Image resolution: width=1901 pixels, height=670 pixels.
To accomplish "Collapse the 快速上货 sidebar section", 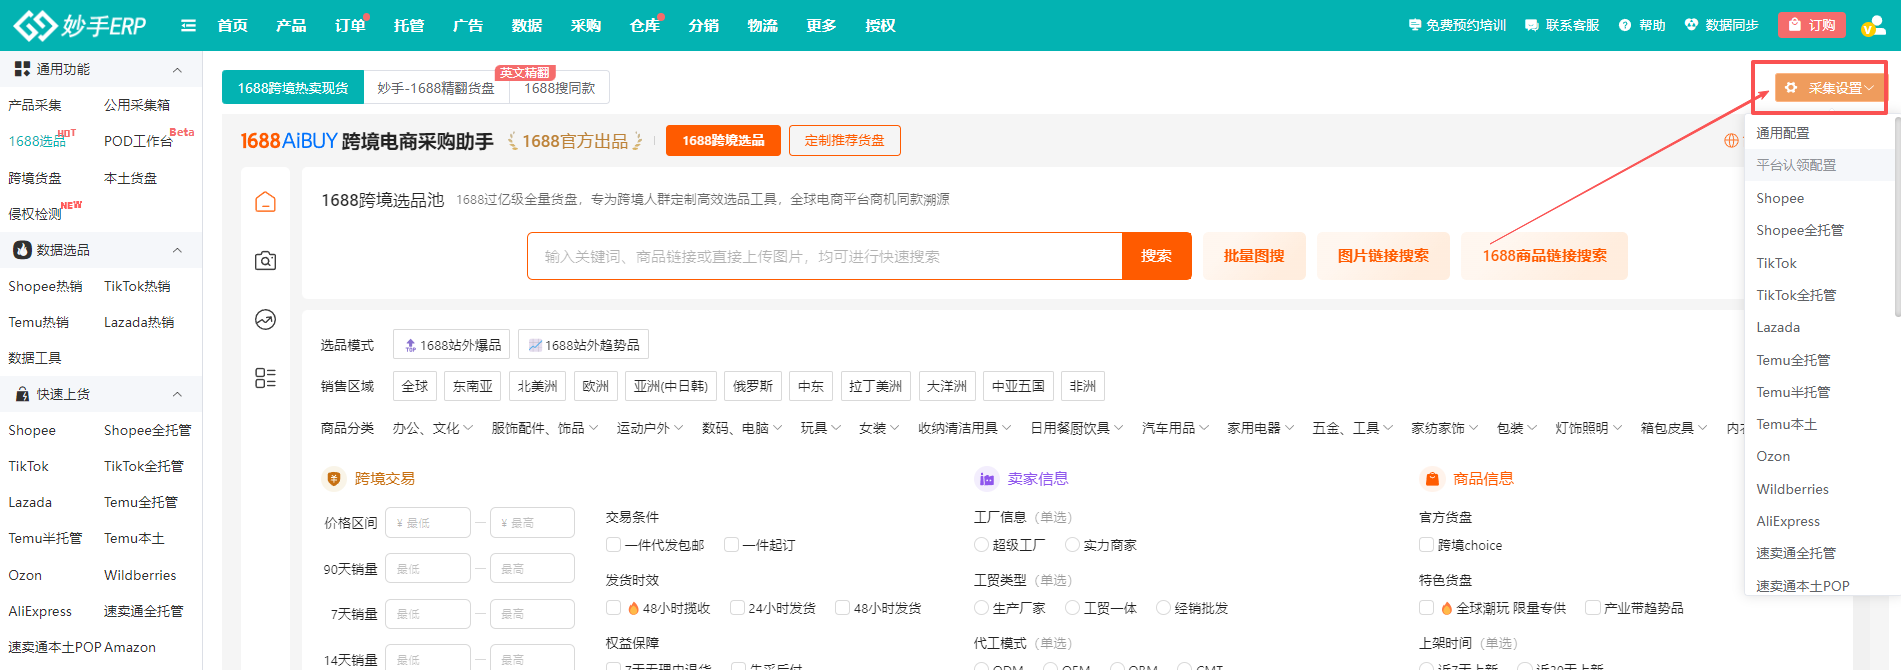I will click(177, 394).
